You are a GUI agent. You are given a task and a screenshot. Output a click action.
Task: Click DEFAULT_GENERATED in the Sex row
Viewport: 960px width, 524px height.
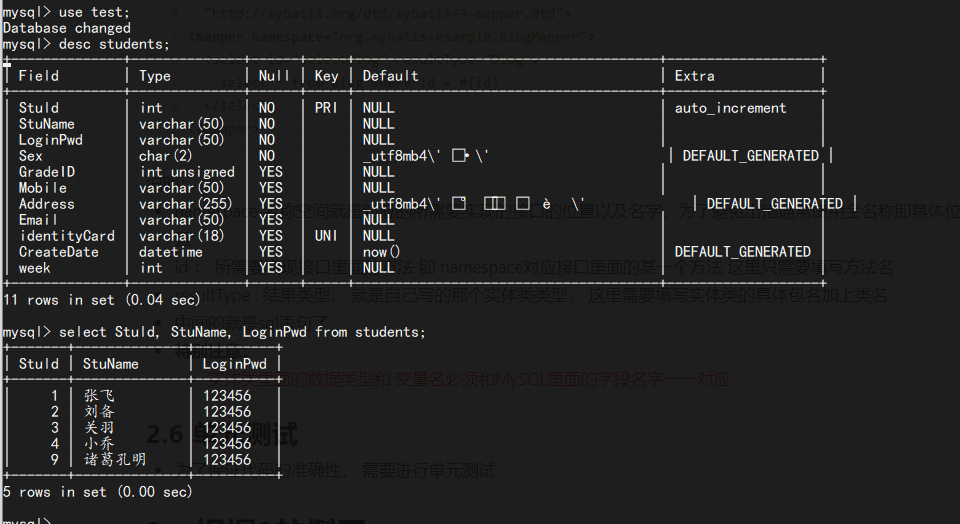(x=751, y=155)
